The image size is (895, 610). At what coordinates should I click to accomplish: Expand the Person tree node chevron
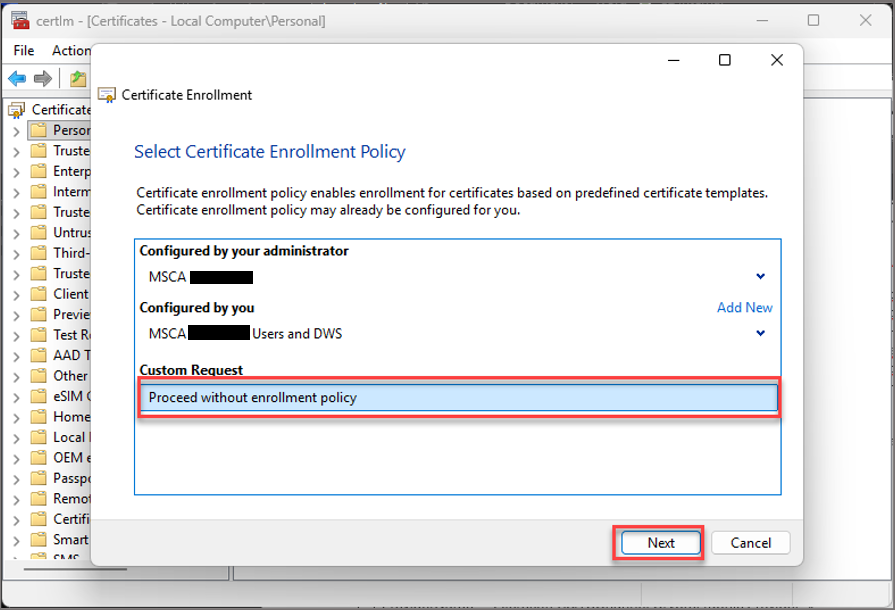tap(16, 131)
